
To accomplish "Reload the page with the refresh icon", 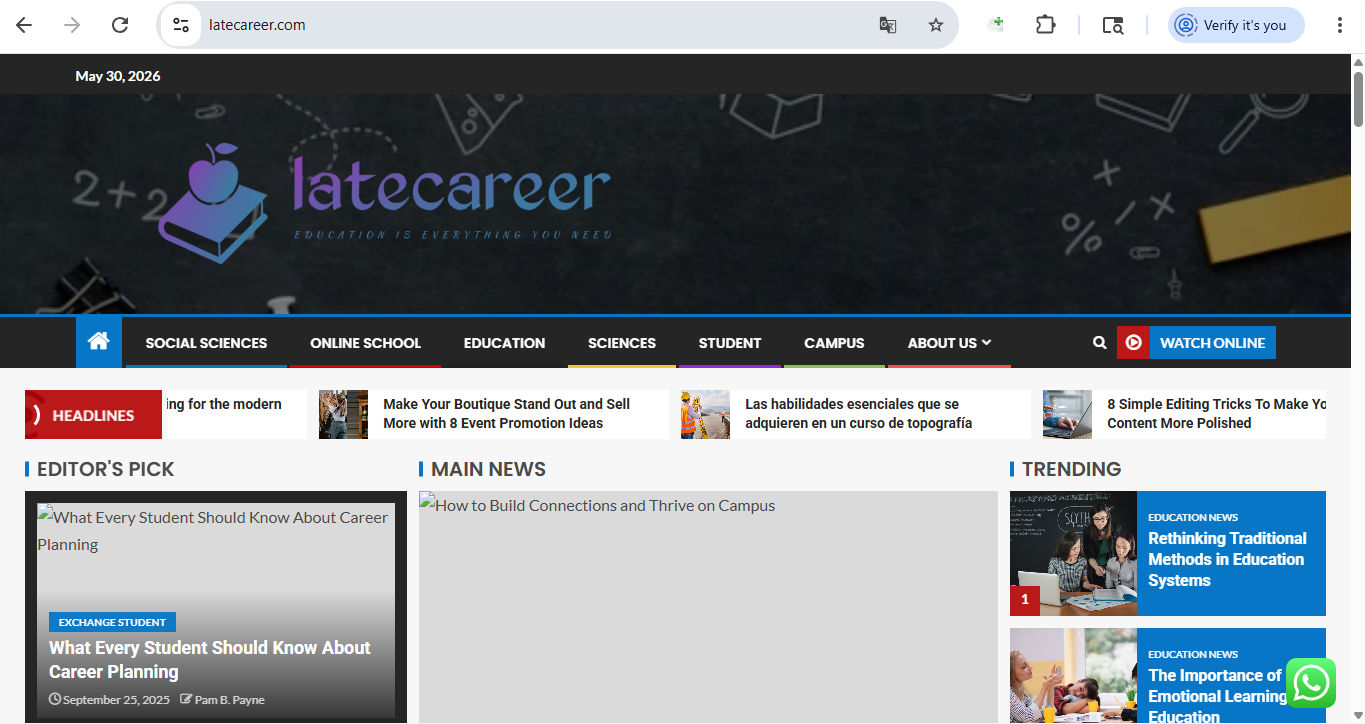I will [120, 25].
